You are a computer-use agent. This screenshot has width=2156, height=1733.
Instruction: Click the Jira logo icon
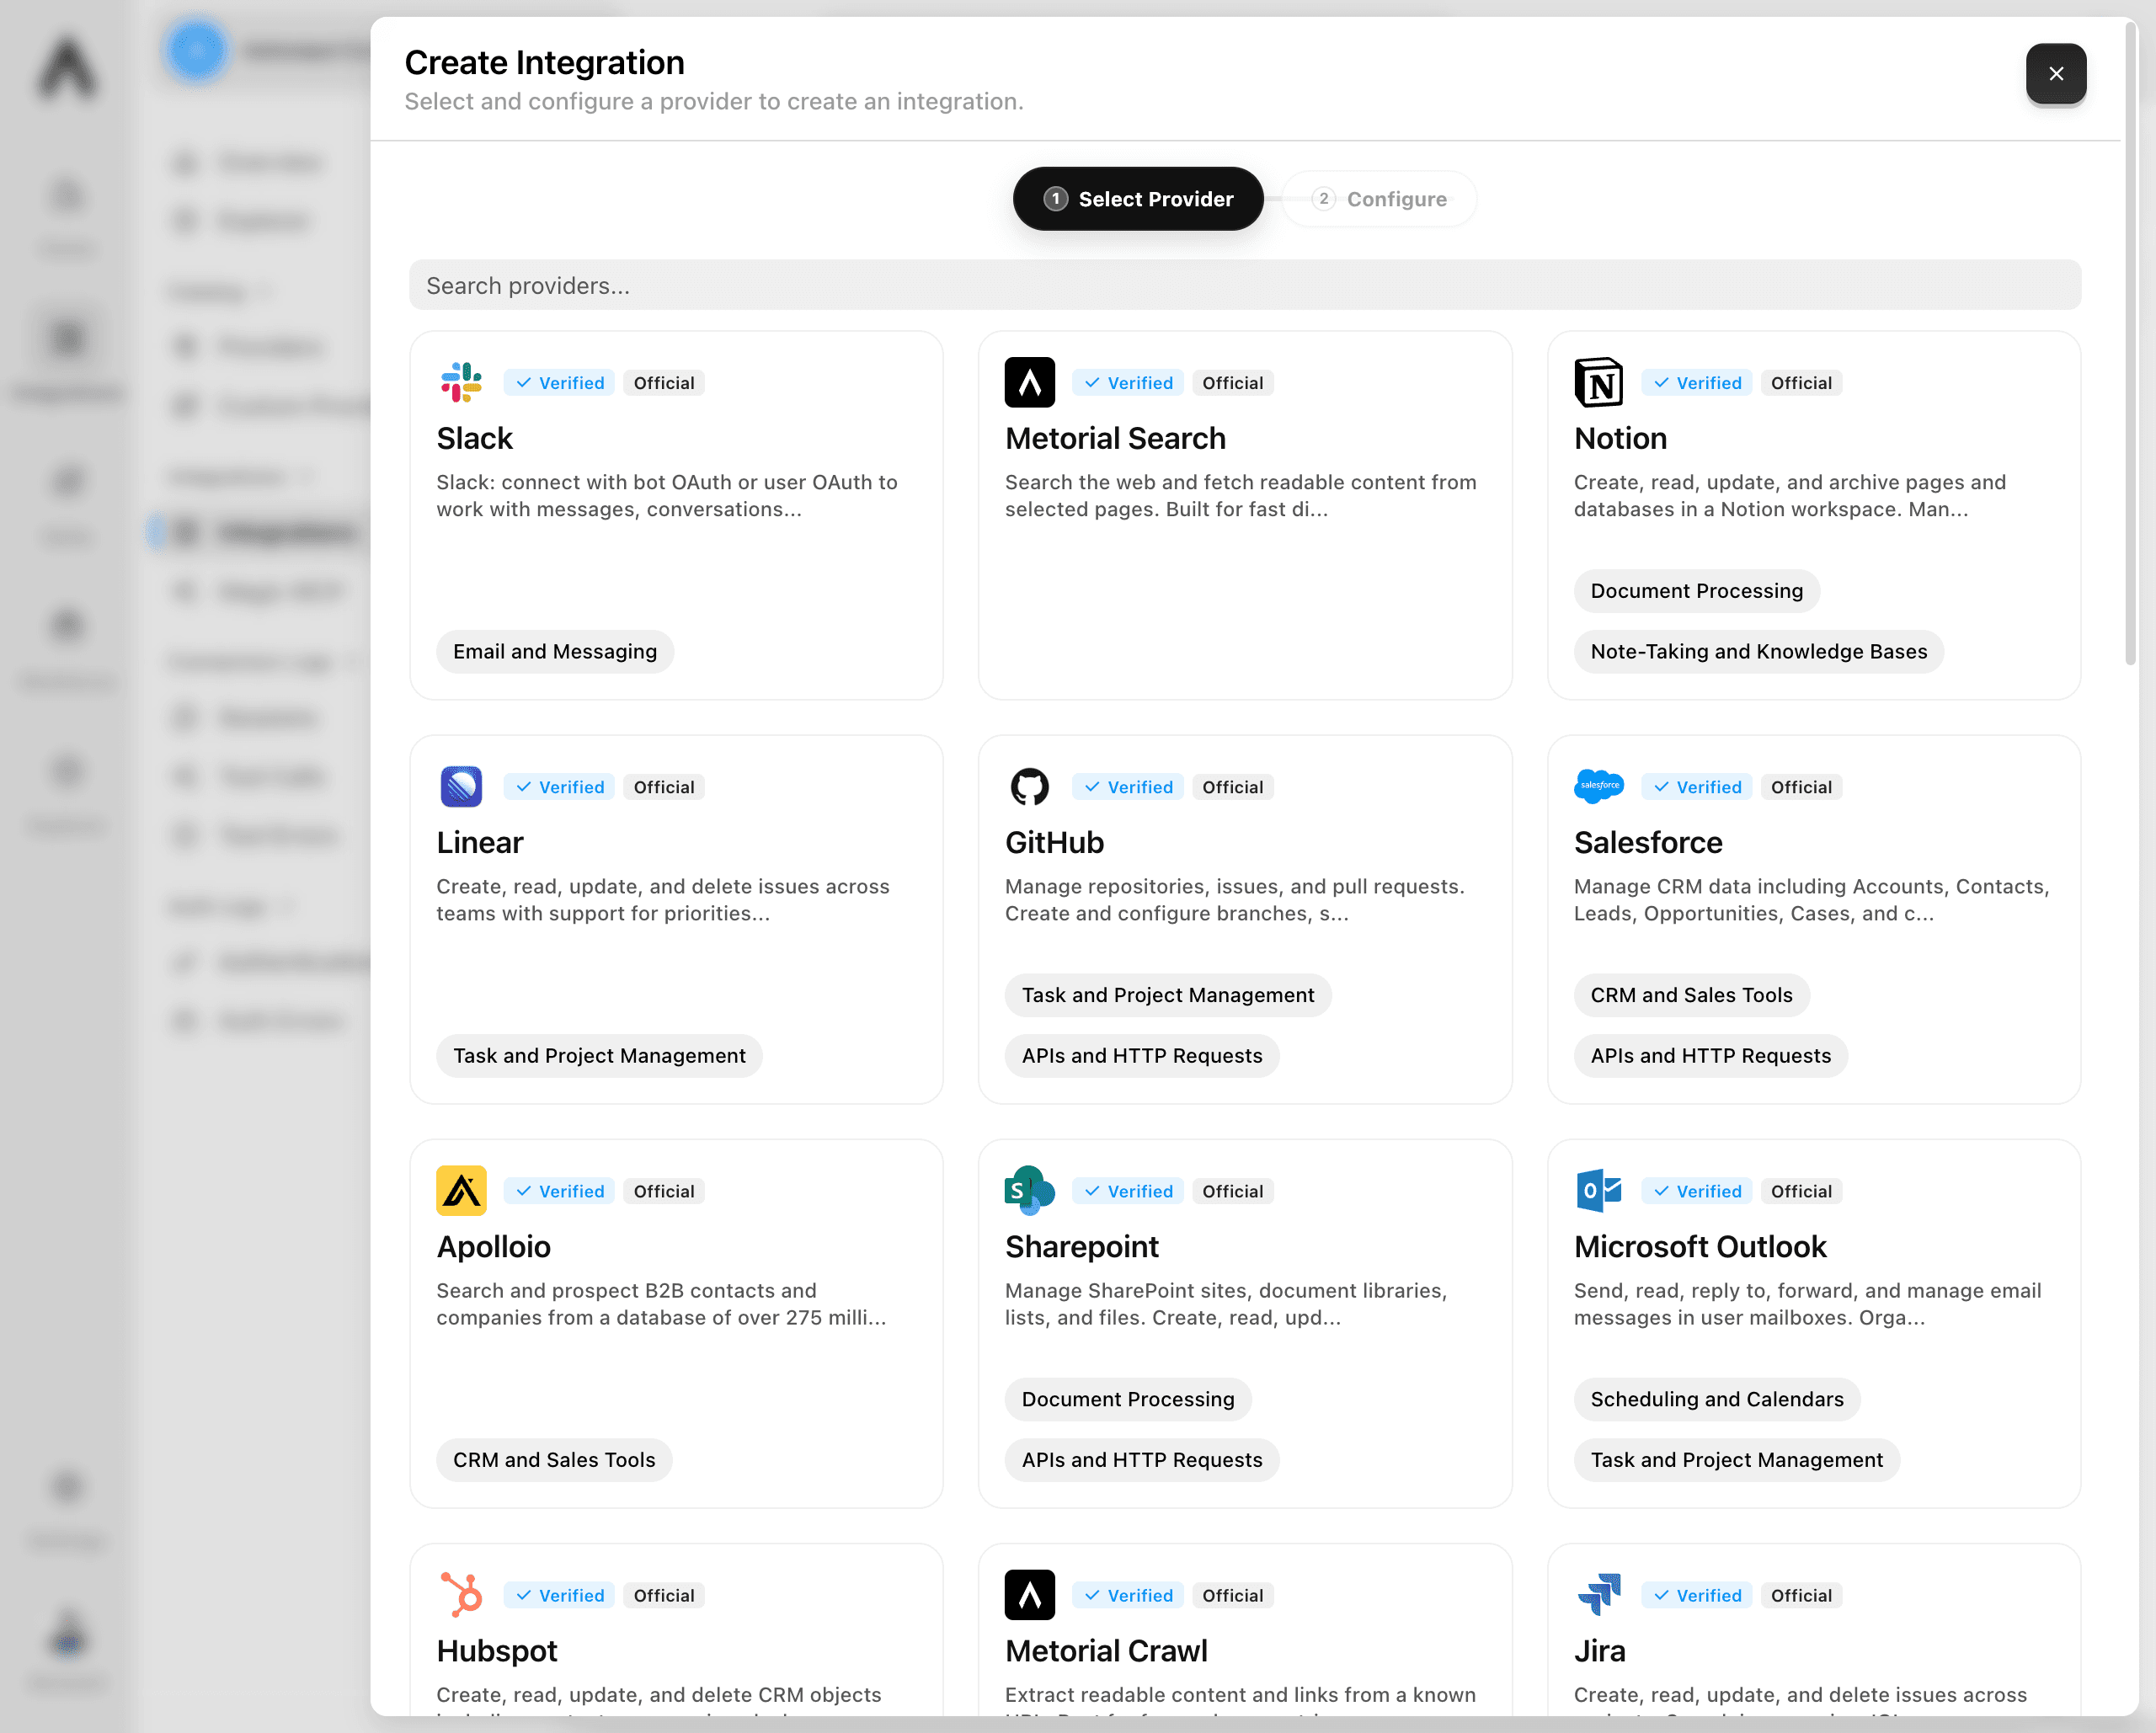coord(1599,1595)
